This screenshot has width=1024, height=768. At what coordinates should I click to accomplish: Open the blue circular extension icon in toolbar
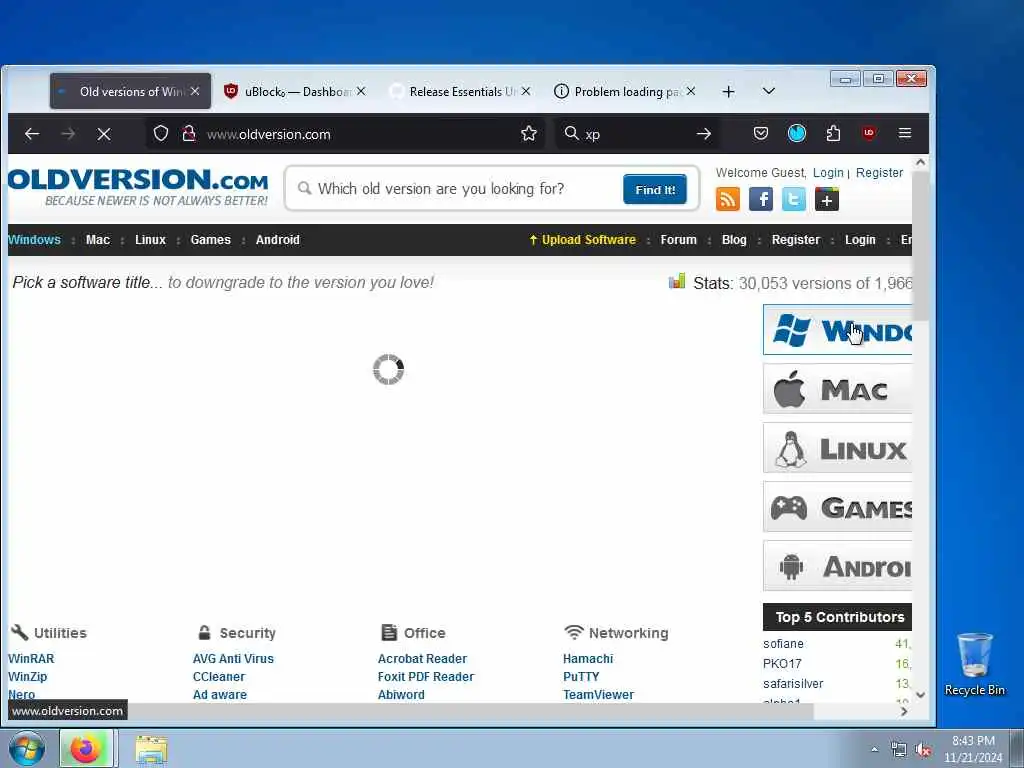(x=797, y=133)
